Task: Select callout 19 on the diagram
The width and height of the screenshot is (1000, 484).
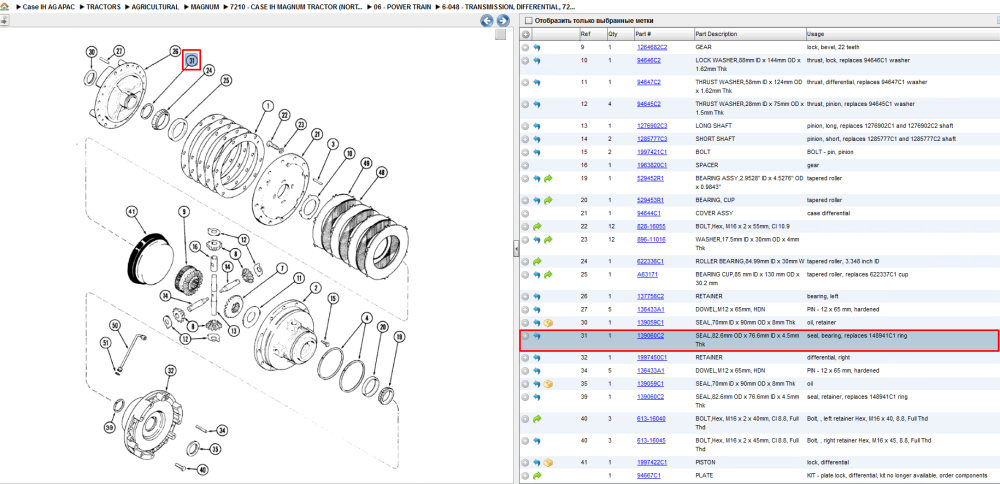Action: tap(399, 336)
